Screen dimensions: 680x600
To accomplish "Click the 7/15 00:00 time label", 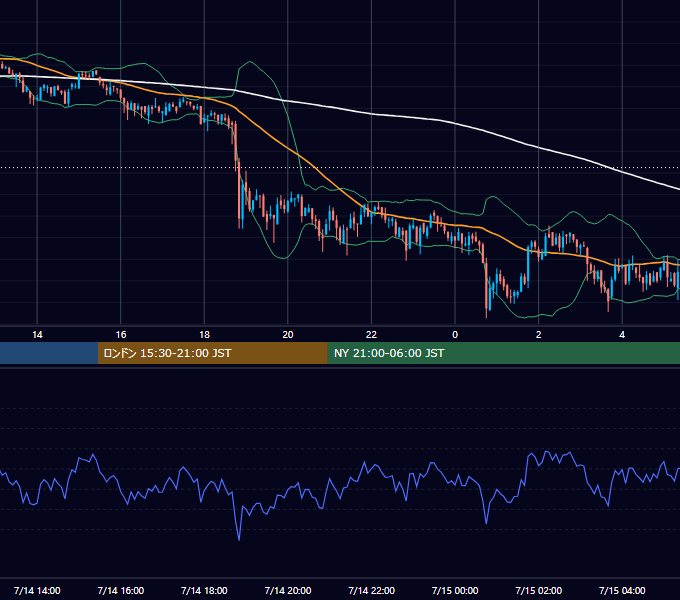I will pyautogui.click(x=455, y=590).
